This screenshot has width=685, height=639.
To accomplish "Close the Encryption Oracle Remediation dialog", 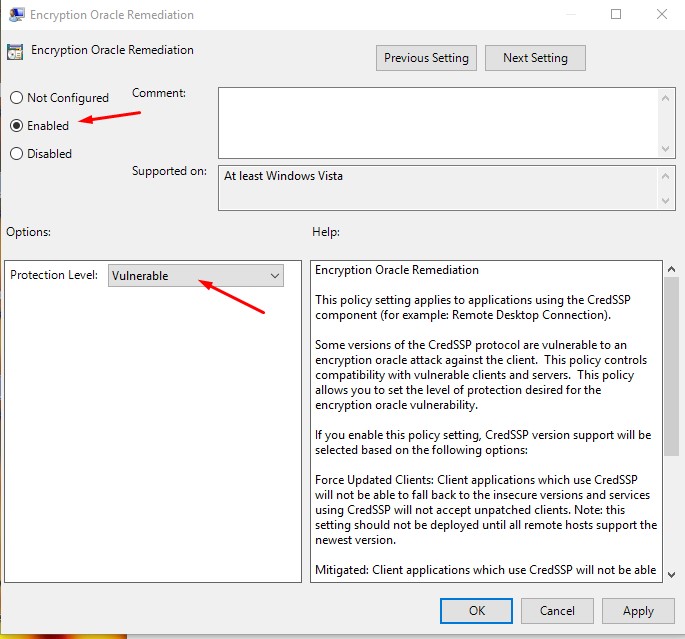I will click(x=660, y=15).
